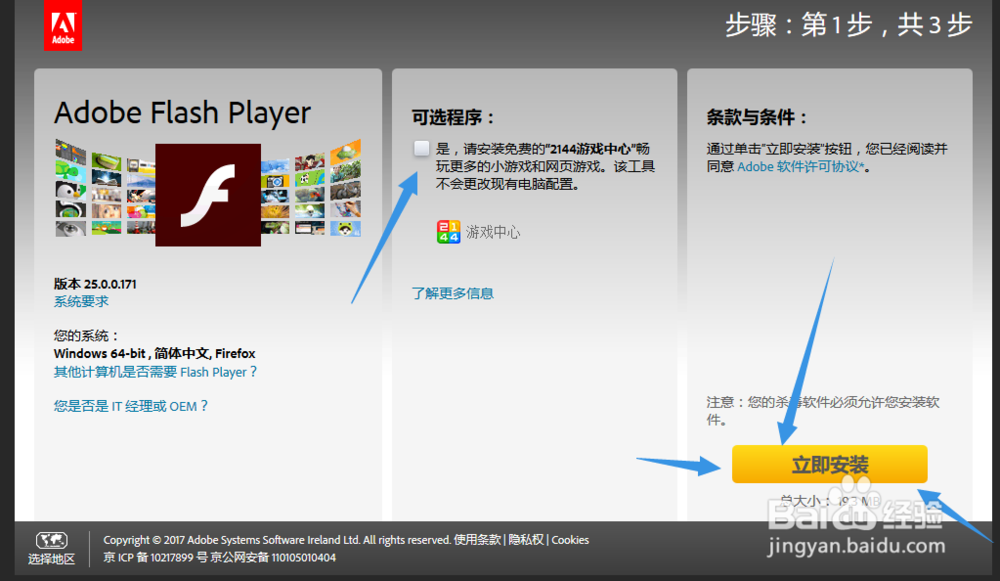Open 其他计算机是否需要 Flash Player link

click(x=156, y=372)
